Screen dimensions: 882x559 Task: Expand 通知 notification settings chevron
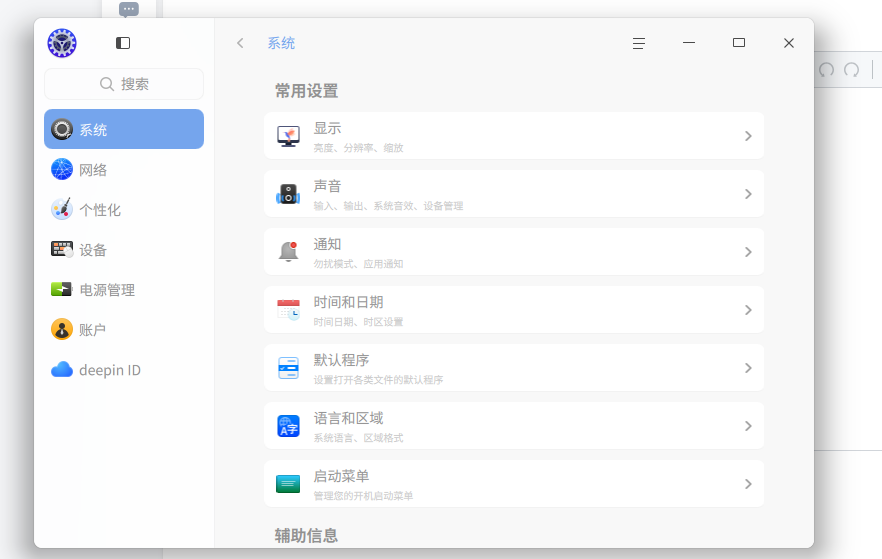point(748,252)
